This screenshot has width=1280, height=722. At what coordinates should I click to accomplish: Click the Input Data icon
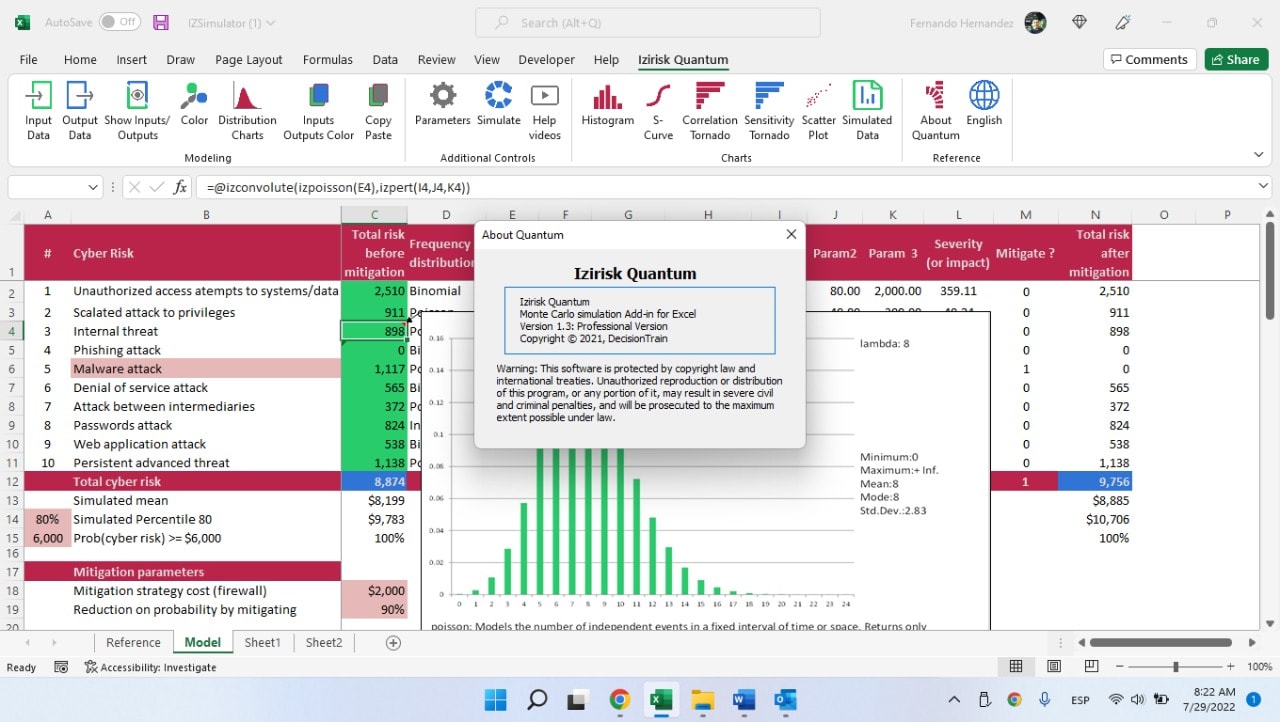click(38, 97)
